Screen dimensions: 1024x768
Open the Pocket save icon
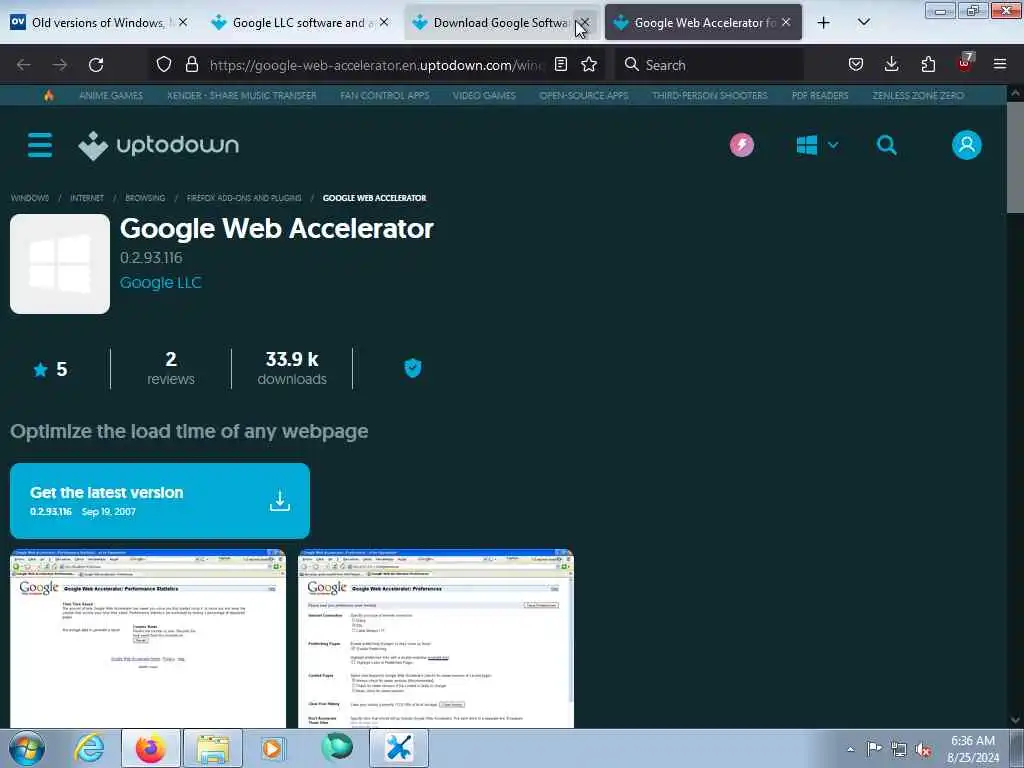pos(856,64)
